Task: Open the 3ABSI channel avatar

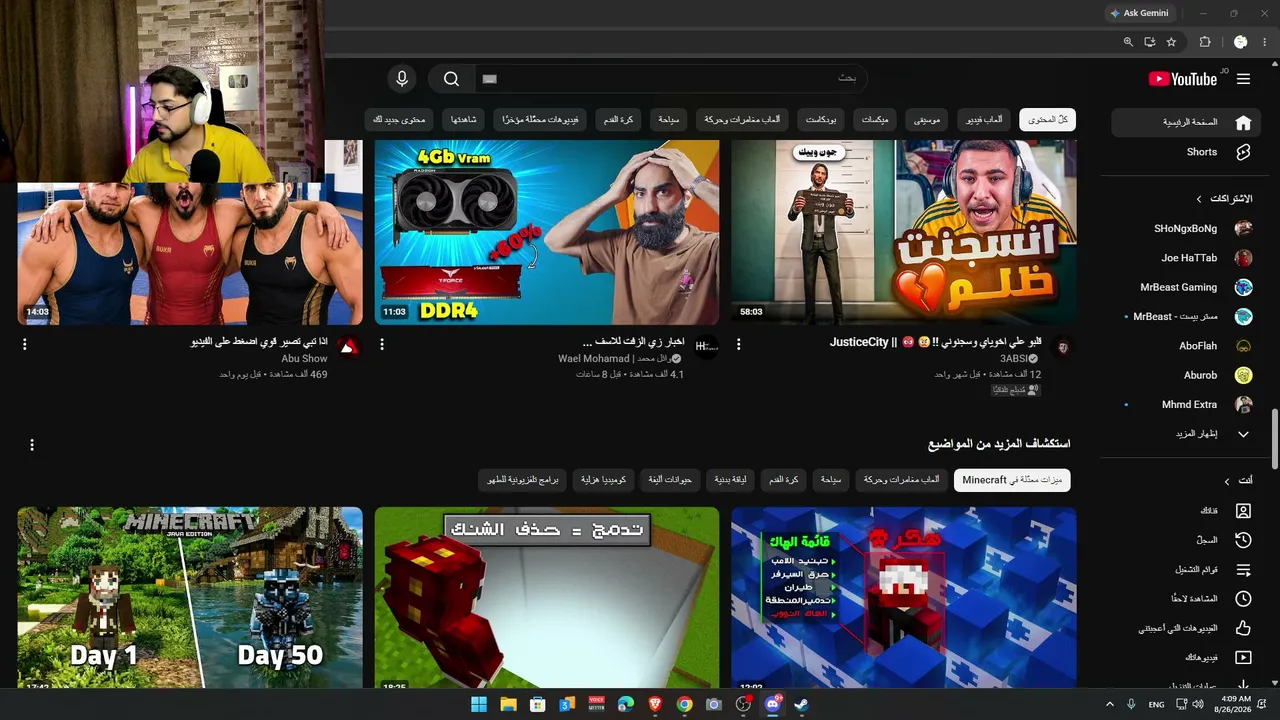Action: pos(1062,347)
